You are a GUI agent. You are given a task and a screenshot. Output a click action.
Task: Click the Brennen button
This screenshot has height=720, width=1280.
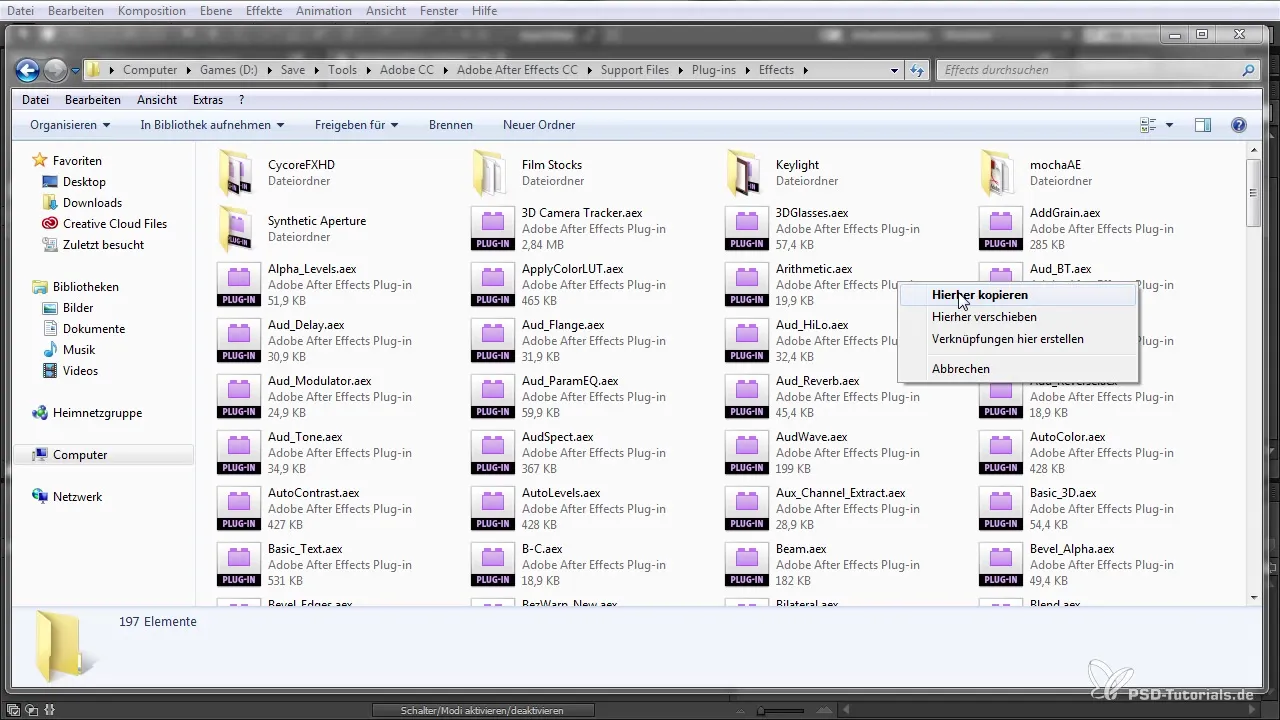[450, 125]
